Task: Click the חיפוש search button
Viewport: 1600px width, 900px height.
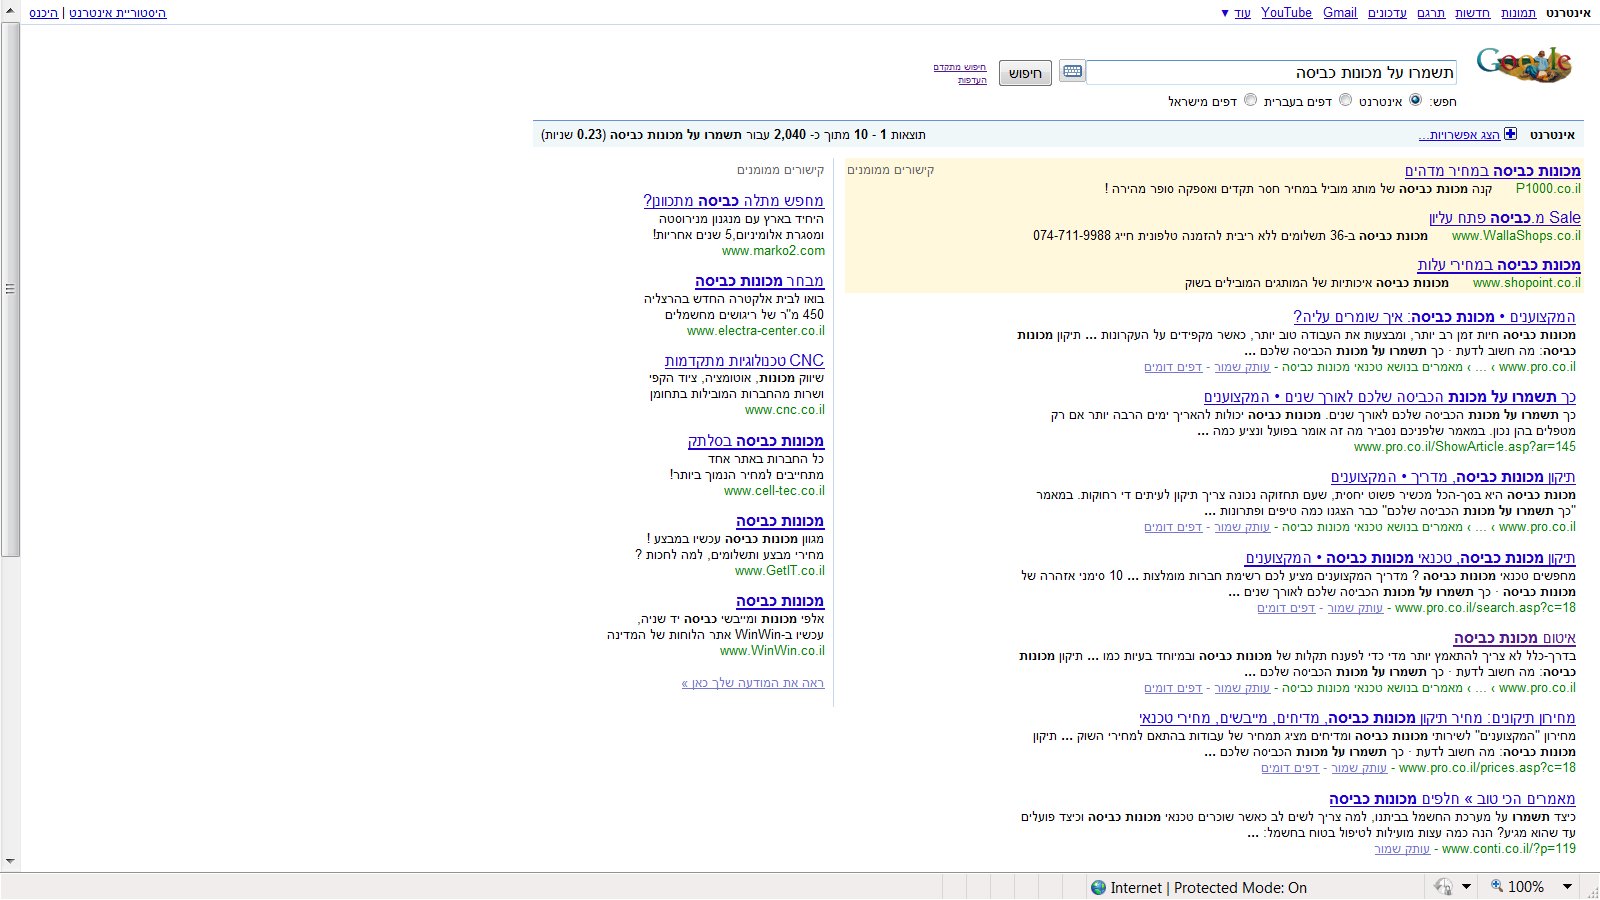Action: [1025, 73]
